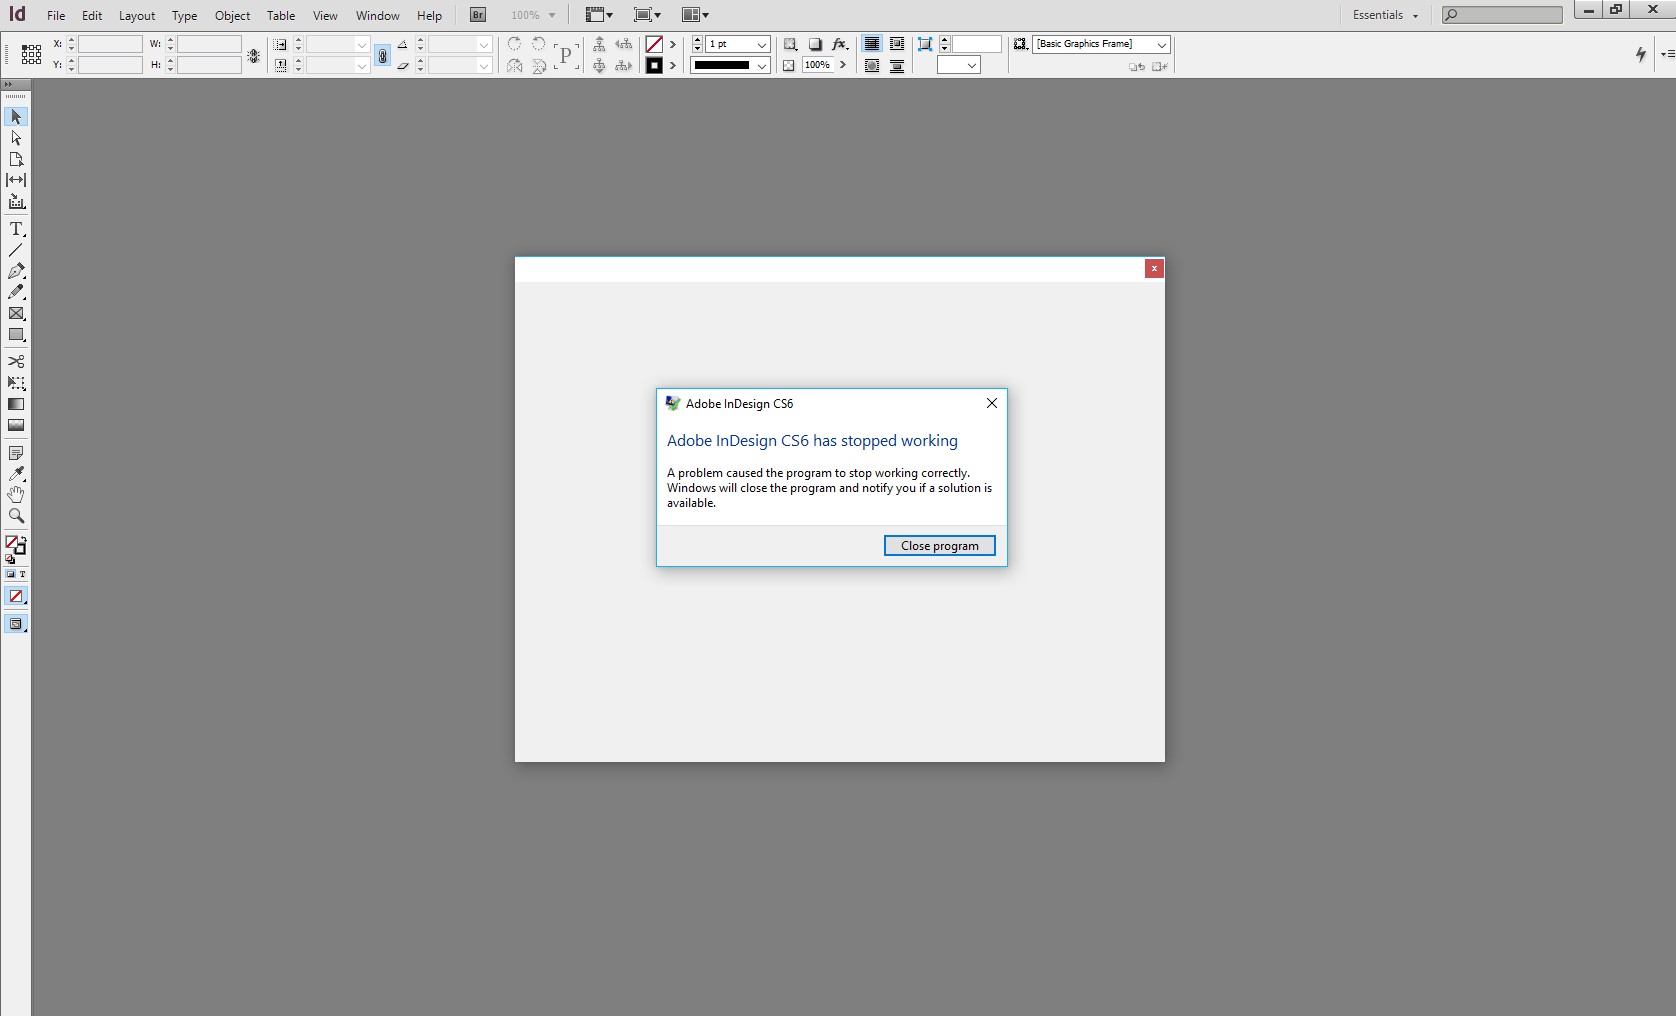Click the Rotate 90° counter-clockwise icon
1676x1016 pixels.
click(x=538, y=44)
